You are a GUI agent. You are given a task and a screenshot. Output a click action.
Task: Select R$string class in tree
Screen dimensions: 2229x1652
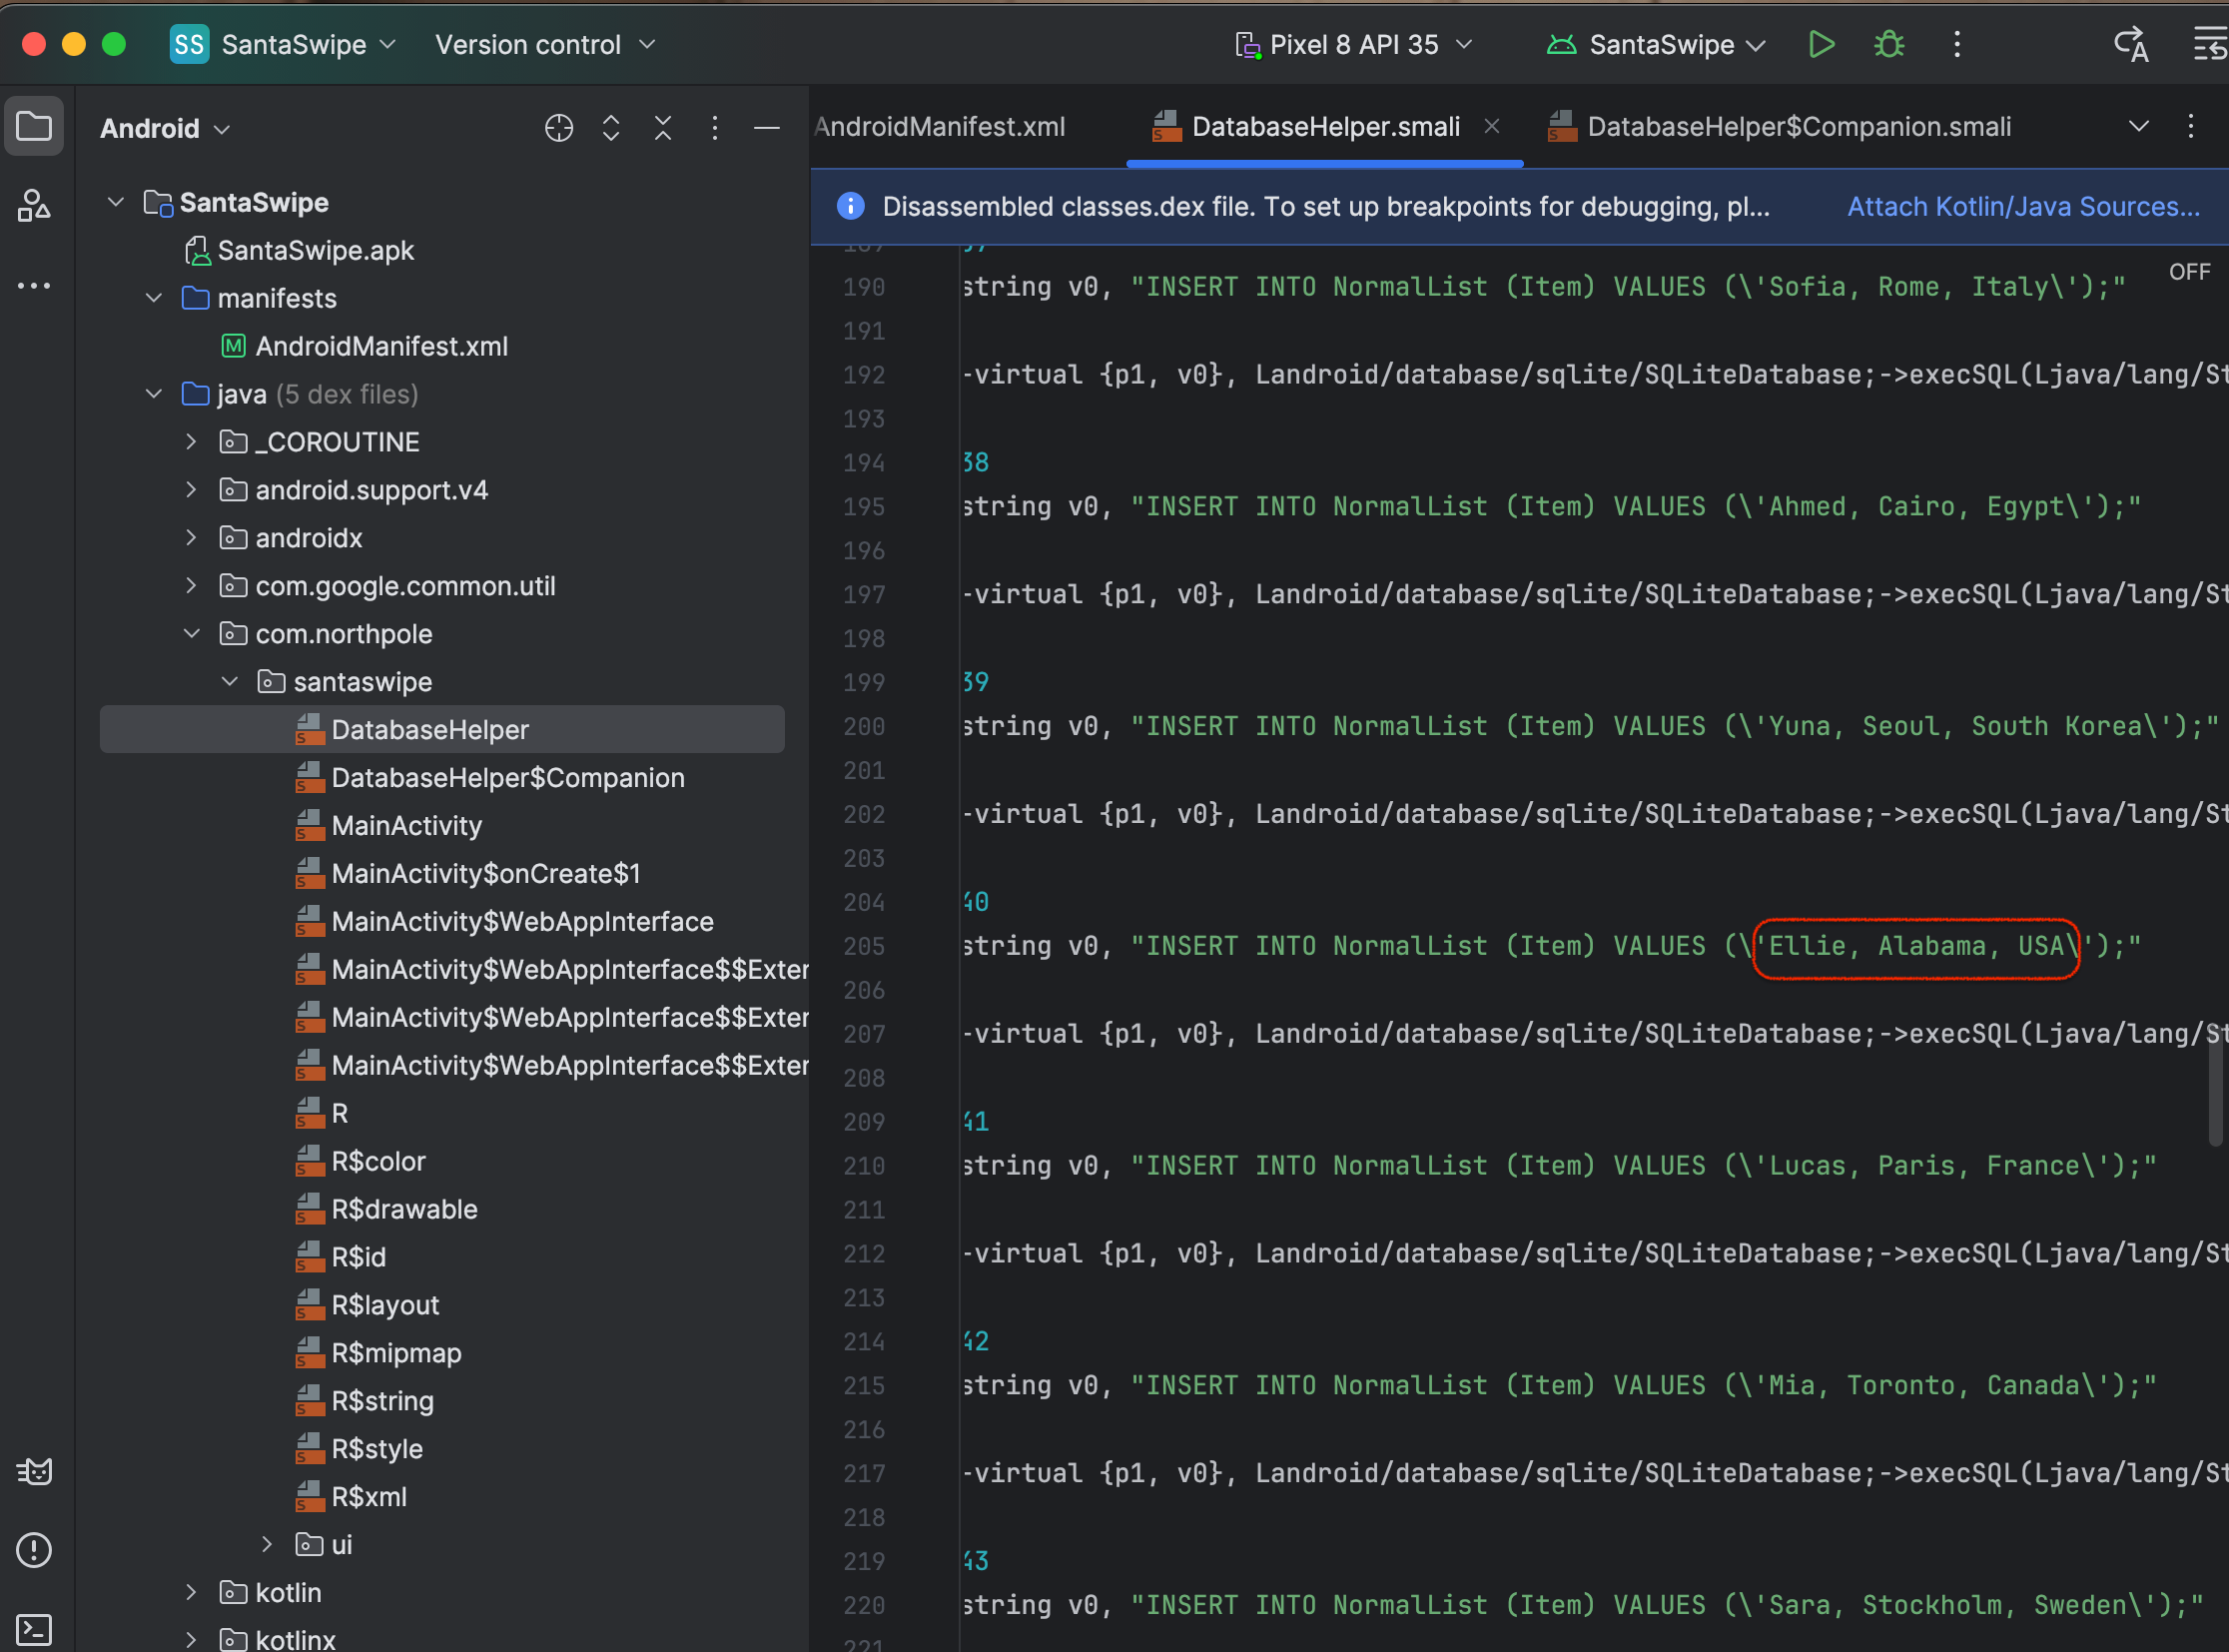[365, 1402]
